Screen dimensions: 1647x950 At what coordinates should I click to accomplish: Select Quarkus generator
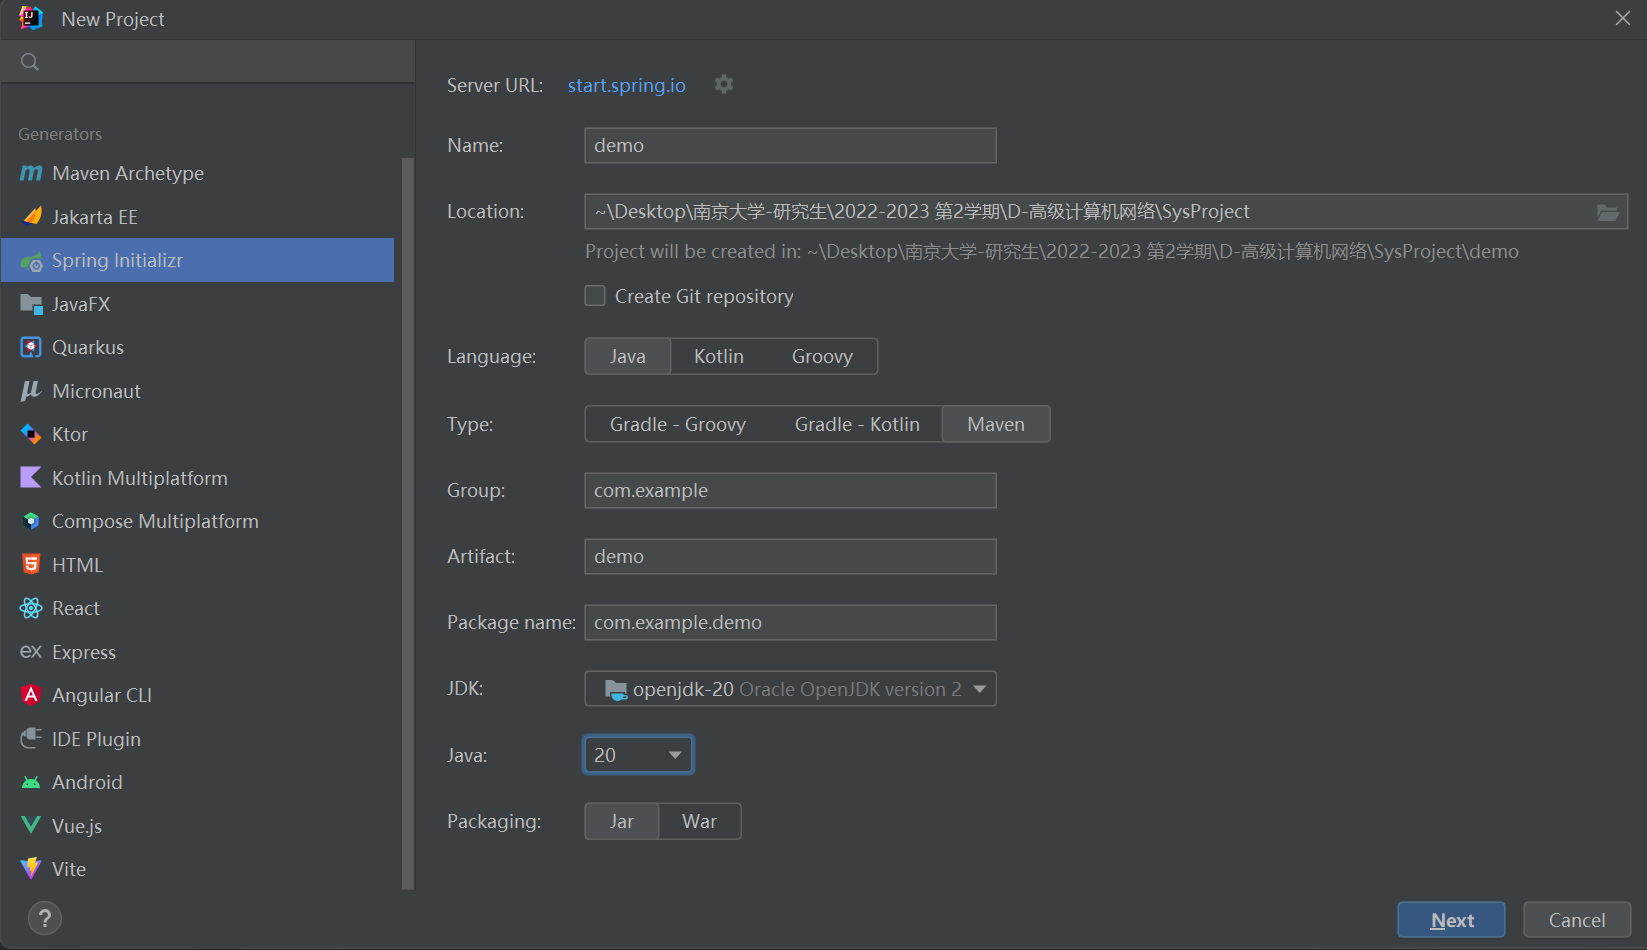click(x=198, y=347)
